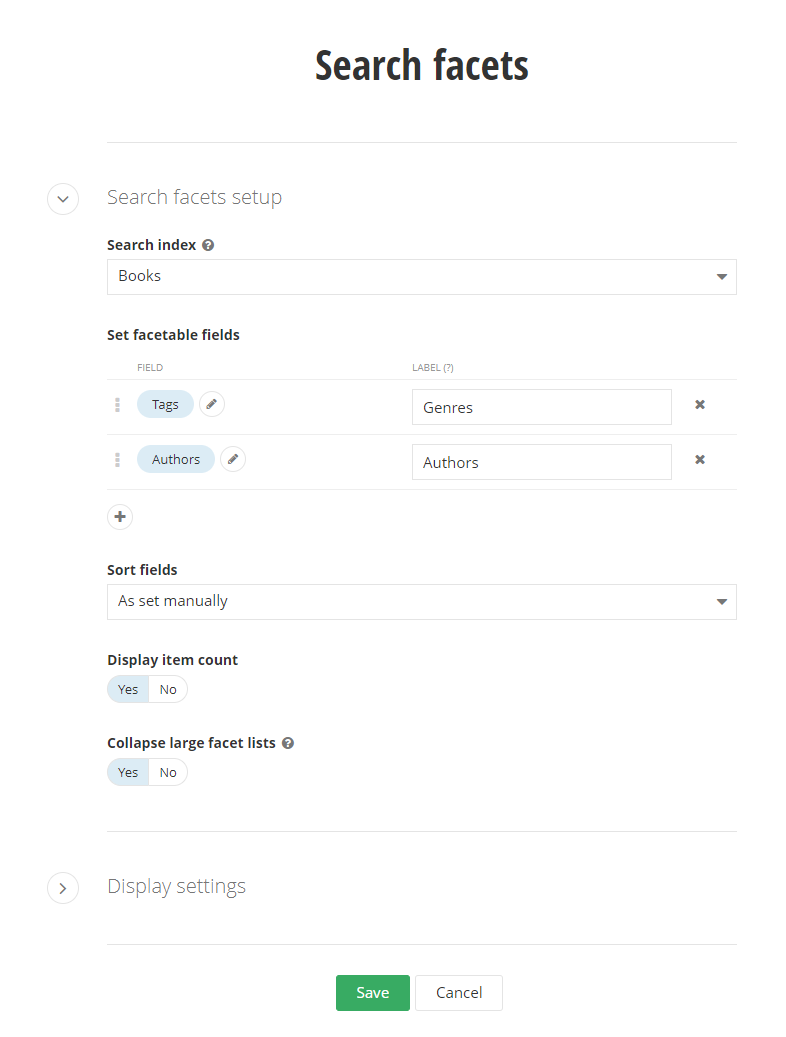This screenshot has height=1037, width=786.
Task: Set Collapse large facet lists to No
Action: [168, 772]
